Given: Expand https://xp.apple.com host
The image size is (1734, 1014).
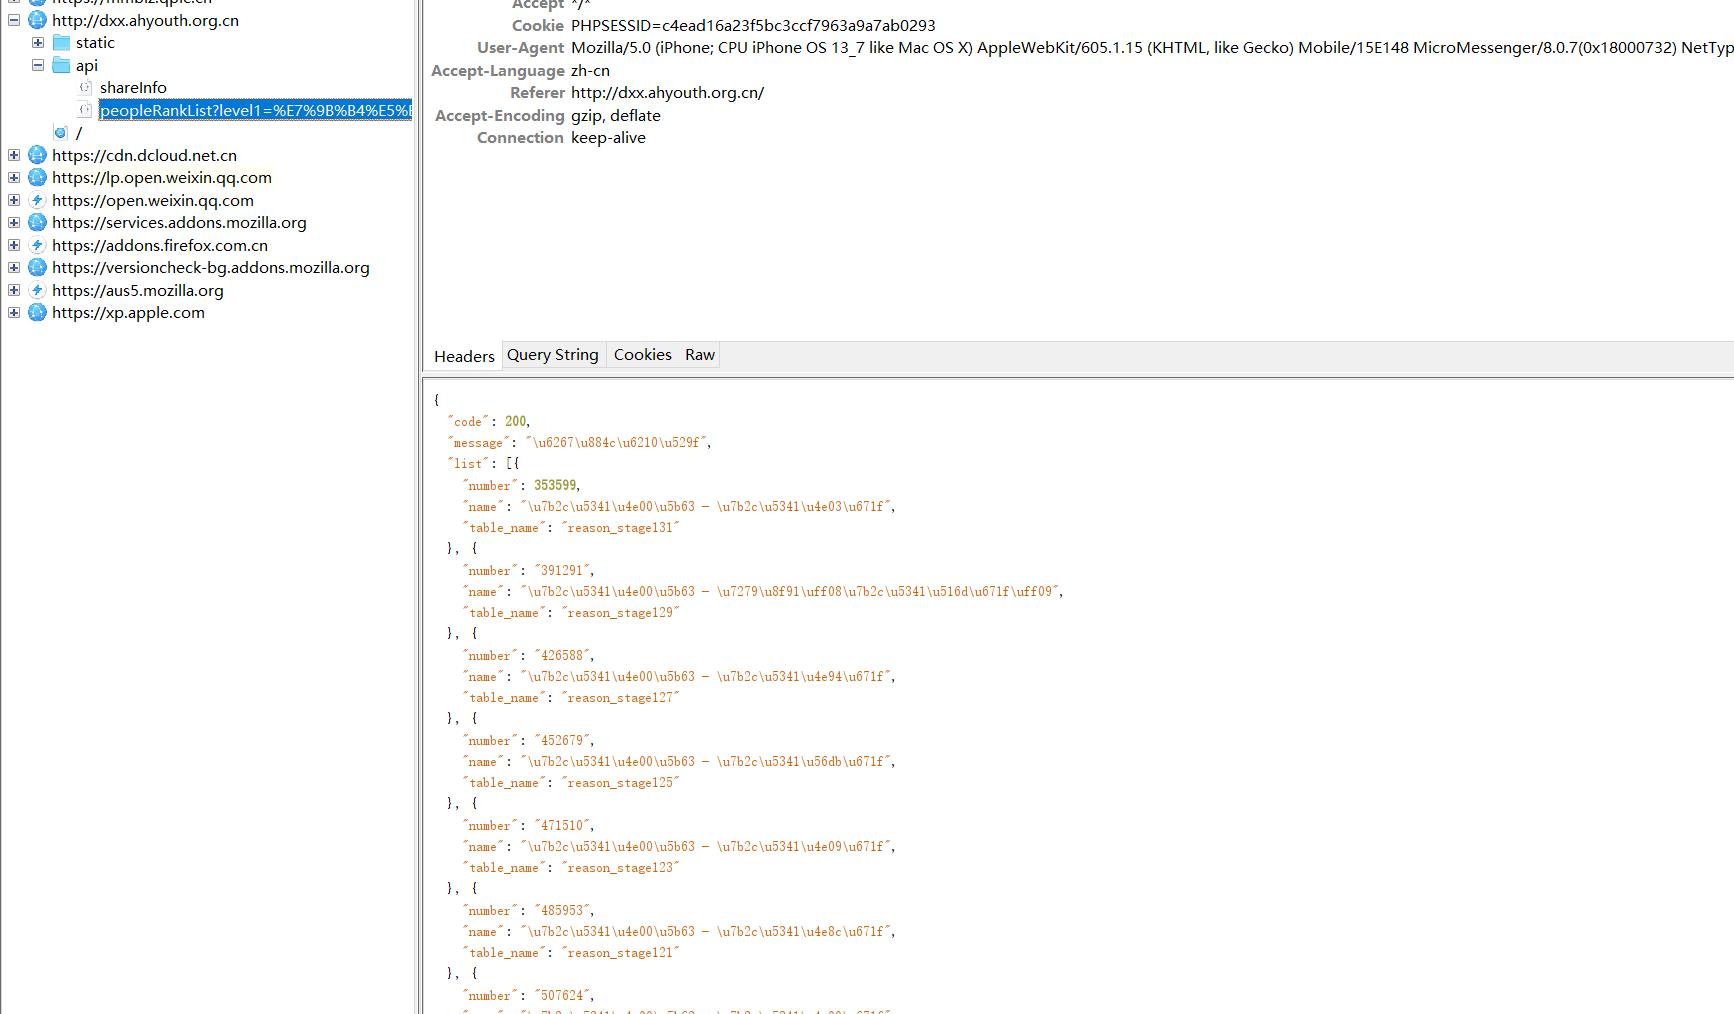Looking at the screenshot, I should [14, 312].
